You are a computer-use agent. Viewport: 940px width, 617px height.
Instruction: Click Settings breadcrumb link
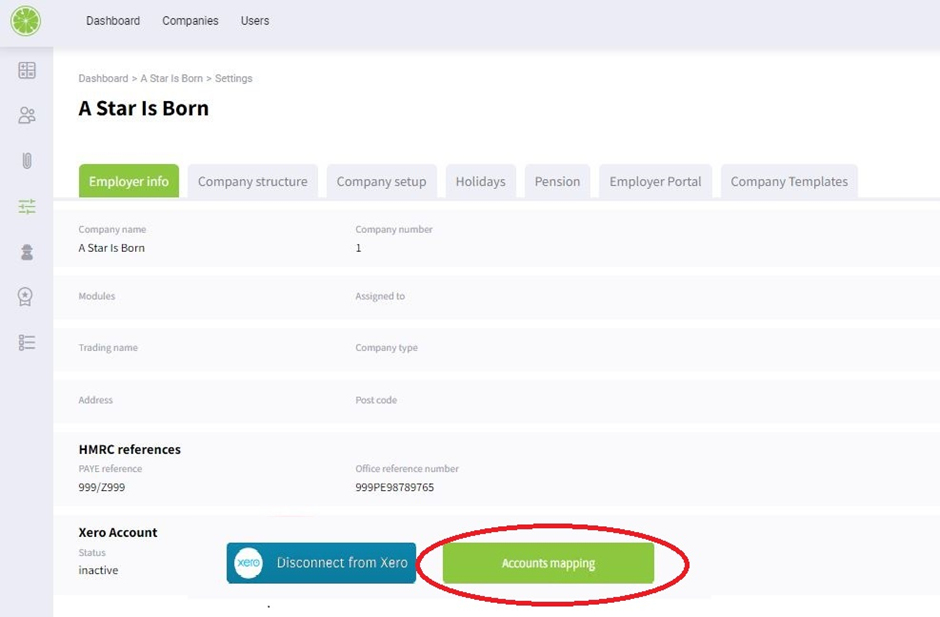pyautogui.click(x=234, y=79)
